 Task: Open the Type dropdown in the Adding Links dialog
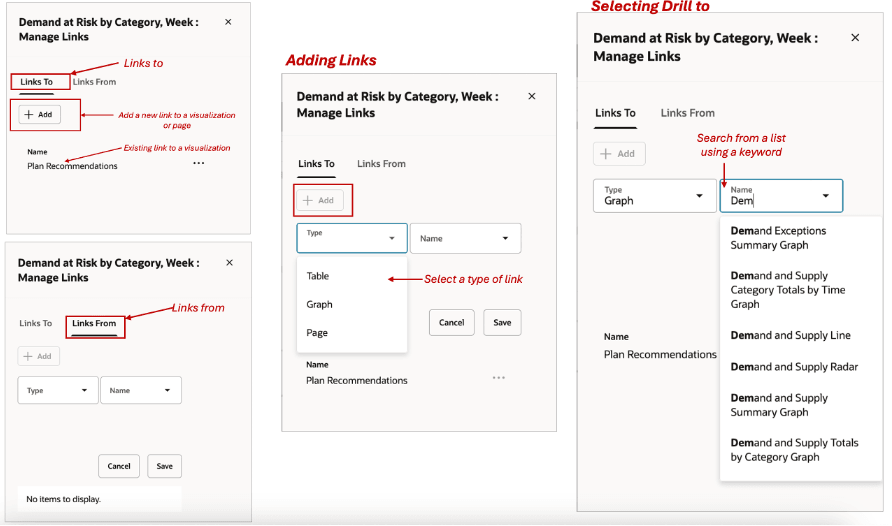pos(352,238)
